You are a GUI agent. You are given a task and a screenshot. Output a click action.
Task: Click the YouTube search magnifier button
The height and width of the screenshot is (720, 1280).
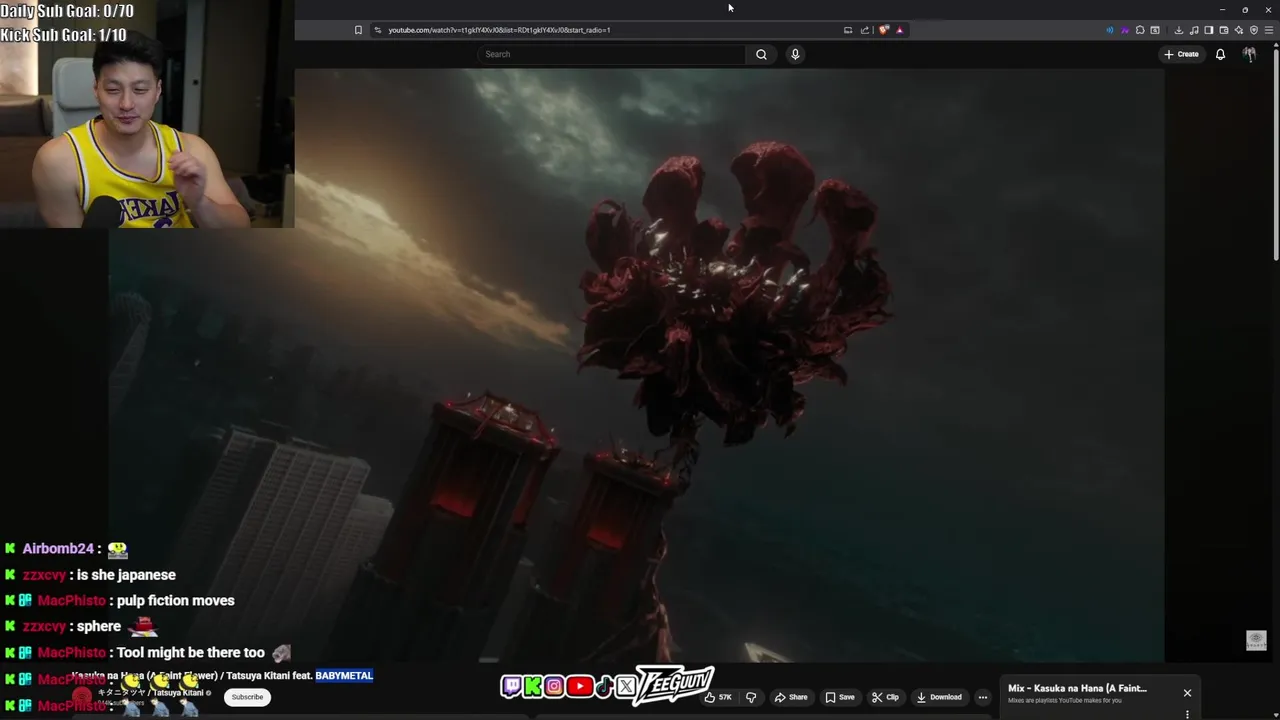pyautogui.click(x=761, y=54)
